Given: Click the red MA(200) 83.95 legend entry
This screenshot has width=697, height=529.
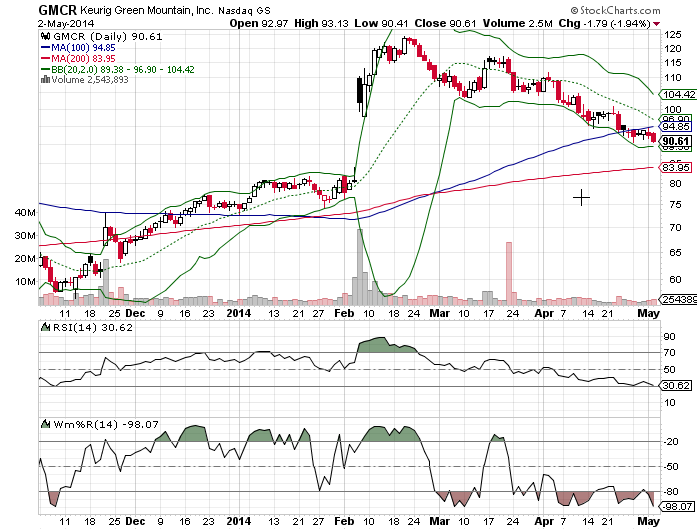Looking at the screenshot, I should coord(78,59).
